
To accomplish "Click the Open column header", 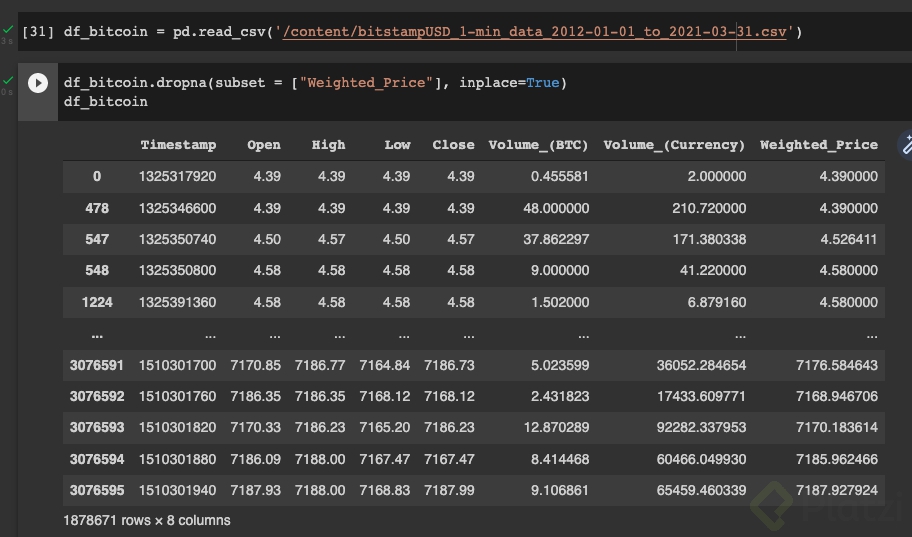I will (264, 145).
